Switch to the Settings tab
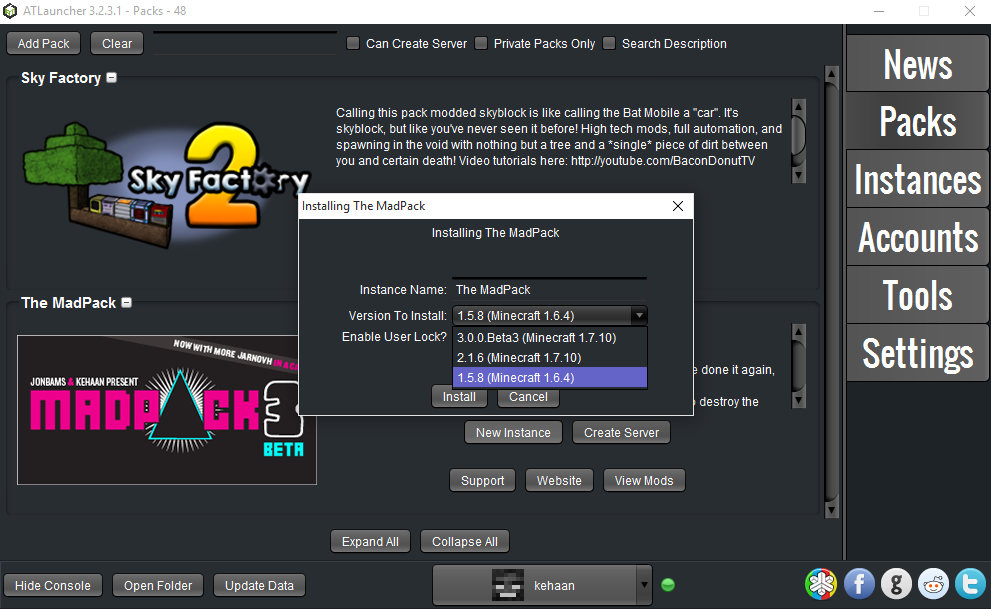The width and height of the screenshot is (991, 609). (917, 353)
